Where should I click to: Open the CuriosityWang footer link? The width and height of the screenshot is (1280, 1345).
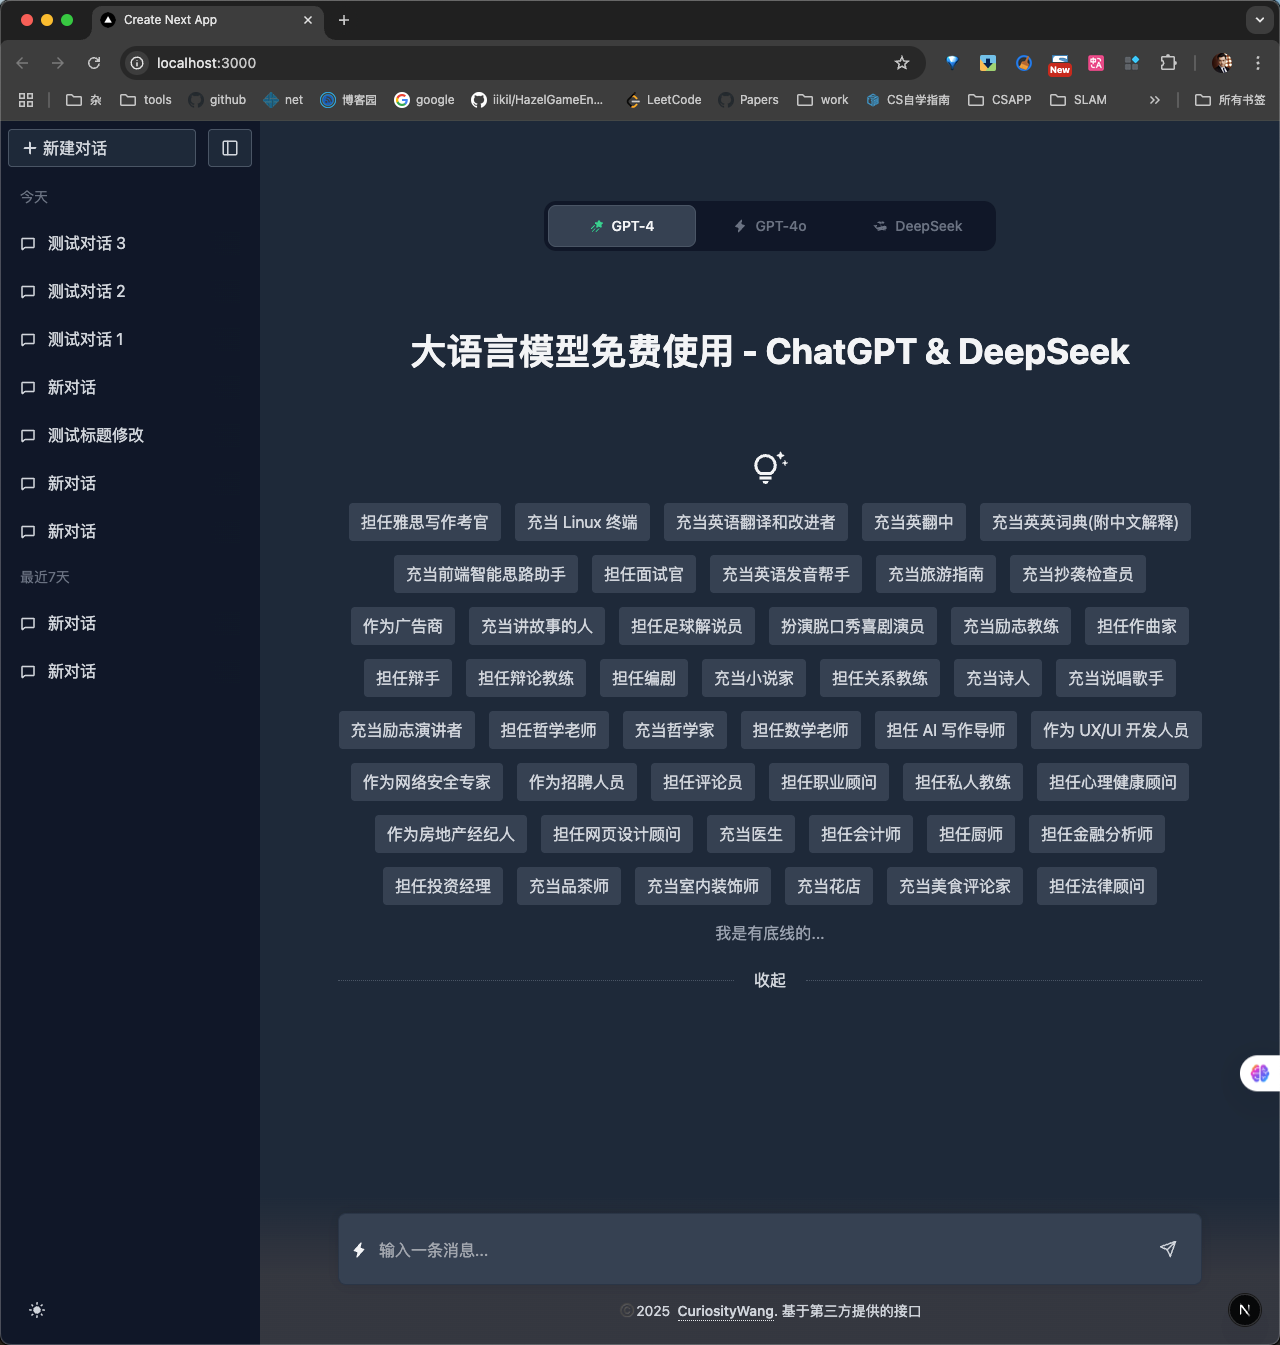(x=726, y=1311)
